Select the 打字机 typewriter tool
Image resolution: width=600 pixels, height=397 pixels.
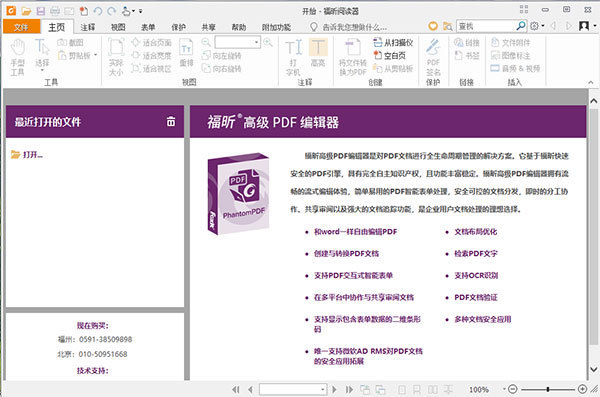293,57
